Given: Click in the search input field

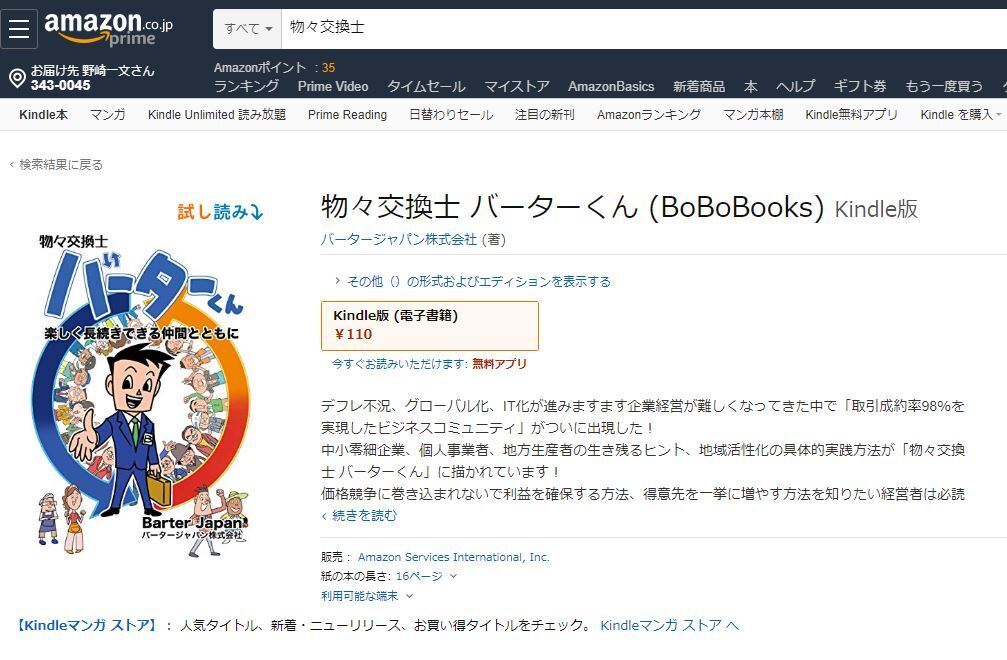Looking at the screenshot, I should [x=640, y=28].
